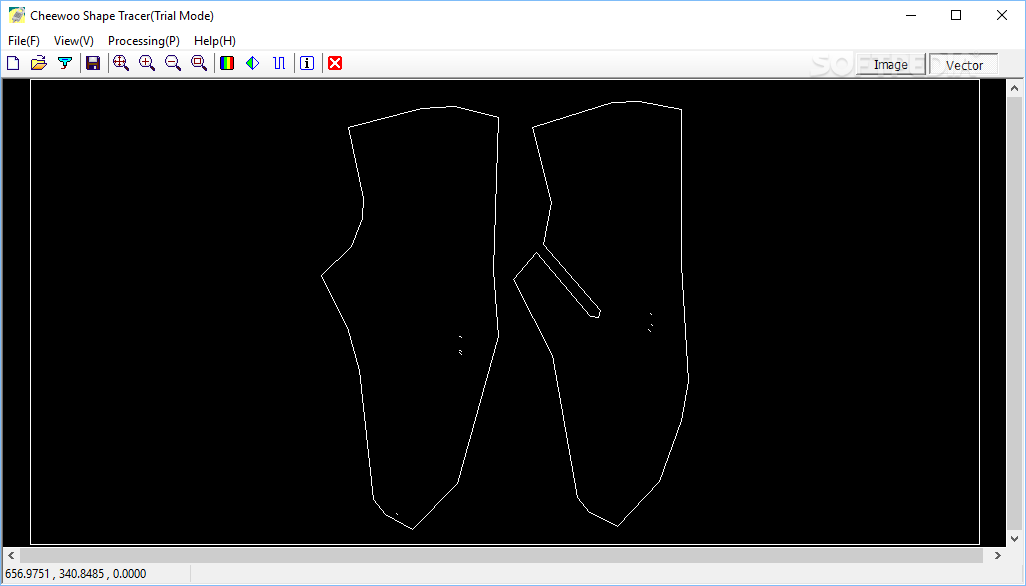The height and width of the screenshot is (586, 1026).
Task: Click the green and blue diamond icon
Action: (x=253, y=63)
